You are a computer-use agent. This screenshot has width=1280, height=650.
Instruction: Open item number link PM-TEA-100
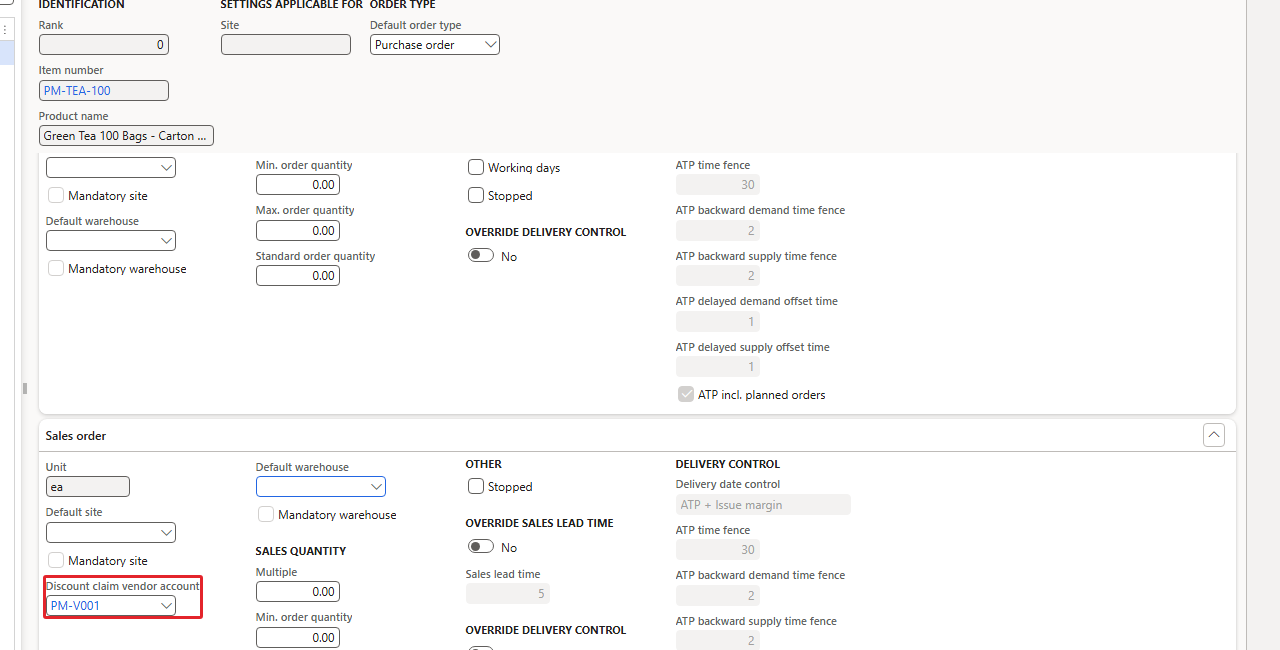coord(77,91)
